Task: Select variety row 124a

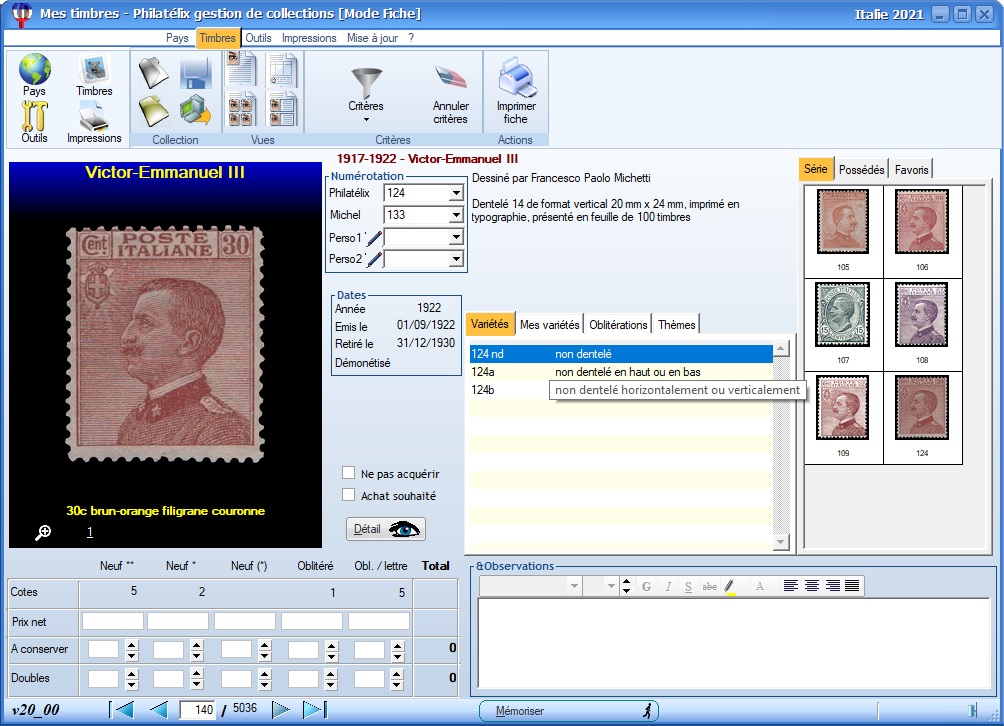Action: click(x=621, y=372)
